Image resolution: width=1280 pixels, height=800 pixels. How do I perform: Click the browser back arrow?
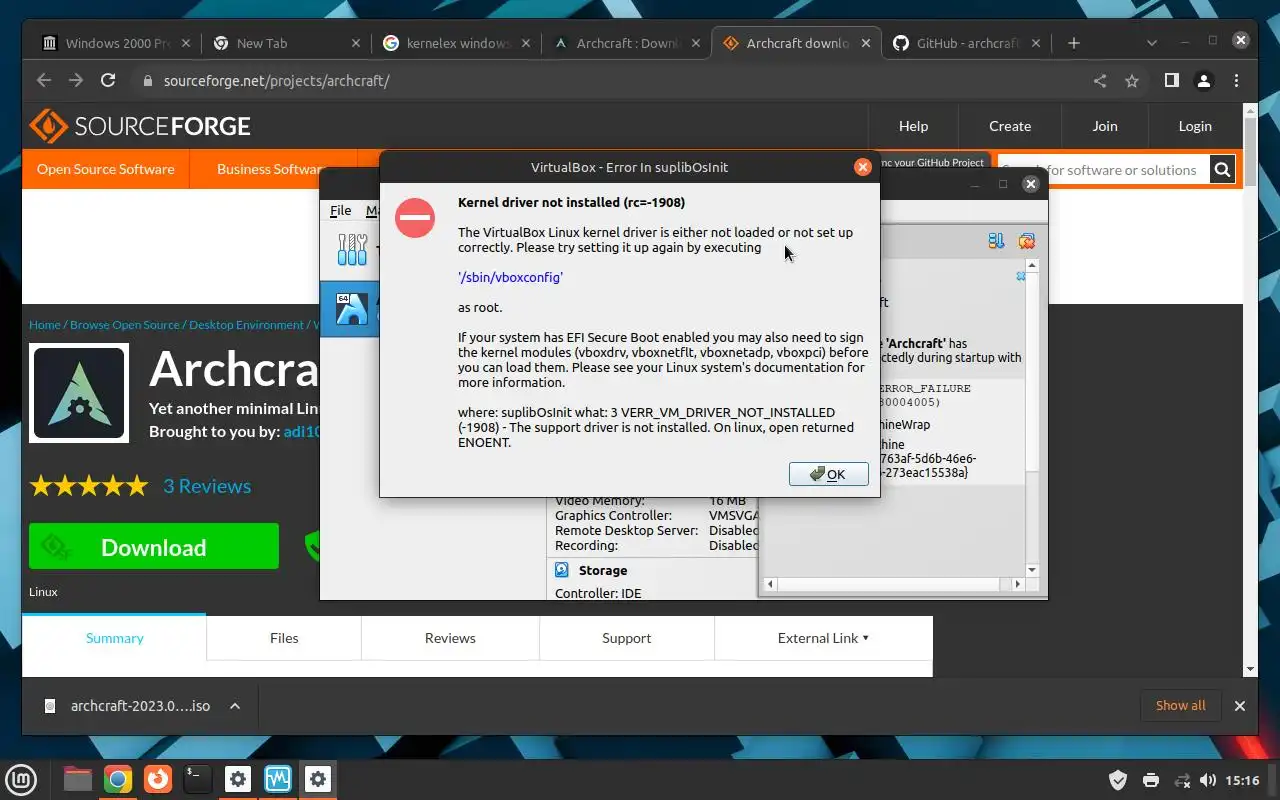point(44,81)
